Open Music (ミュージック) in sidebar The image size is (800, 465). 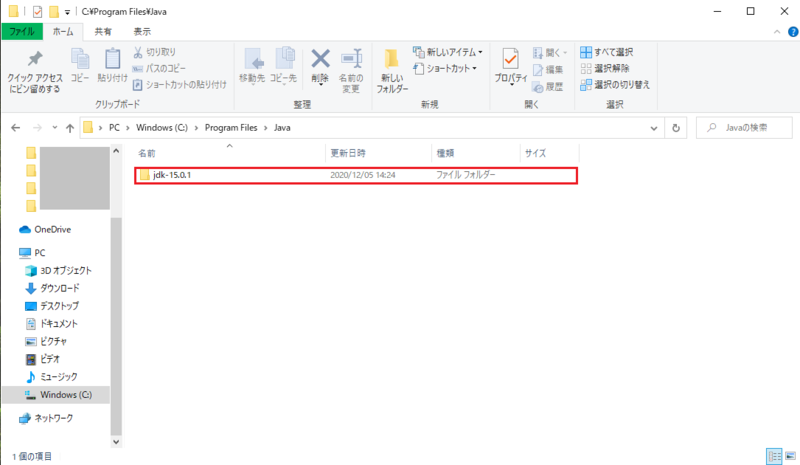pos(51,377)
